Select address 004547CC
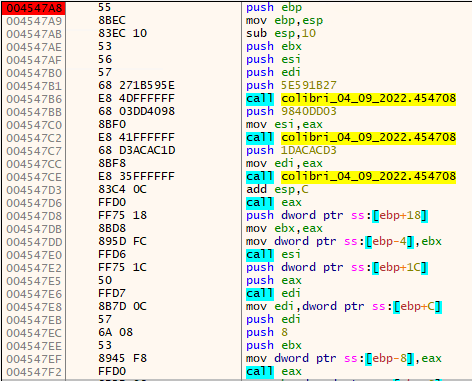The width and height of the screenshot is (472, 381). coord(34,164)
